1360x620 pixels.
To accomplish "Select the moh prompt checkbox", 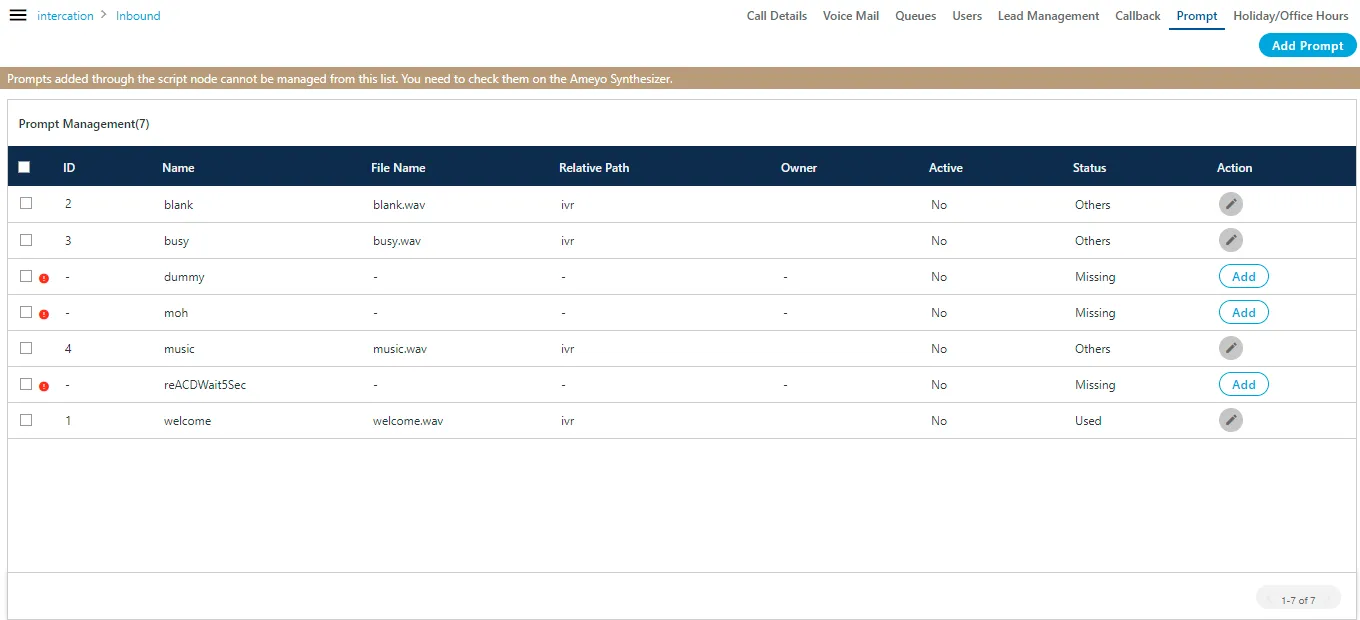I will 26,312.
